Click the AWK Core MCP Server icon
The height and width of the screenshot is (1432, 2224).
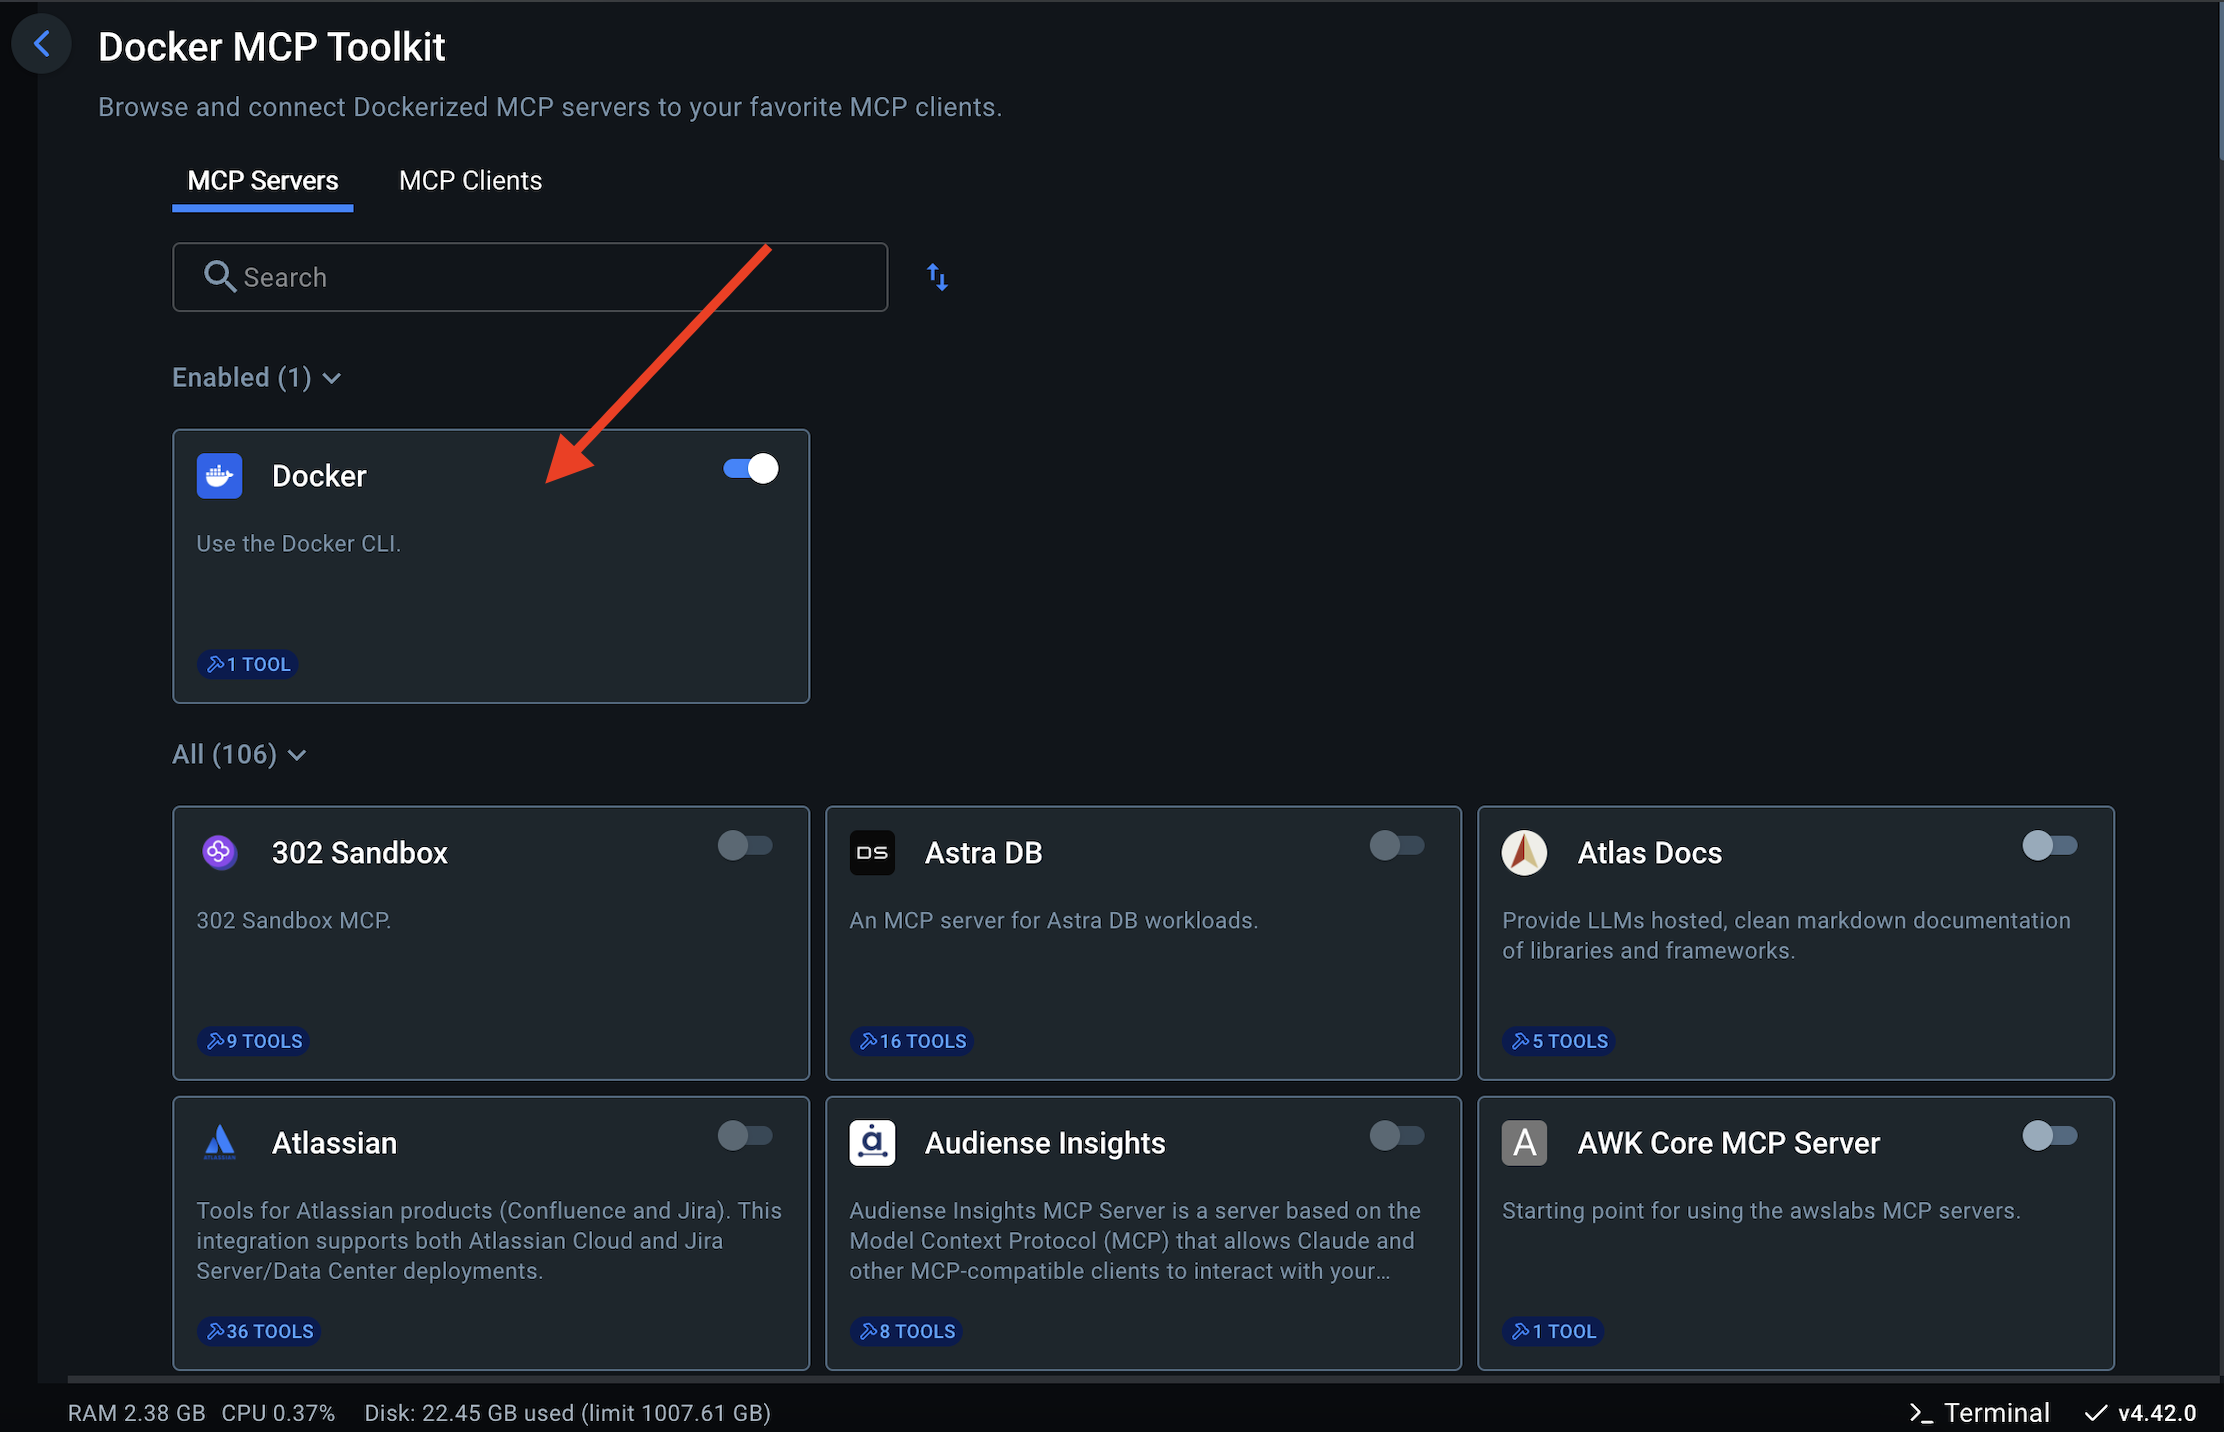pos(1524,1142)
